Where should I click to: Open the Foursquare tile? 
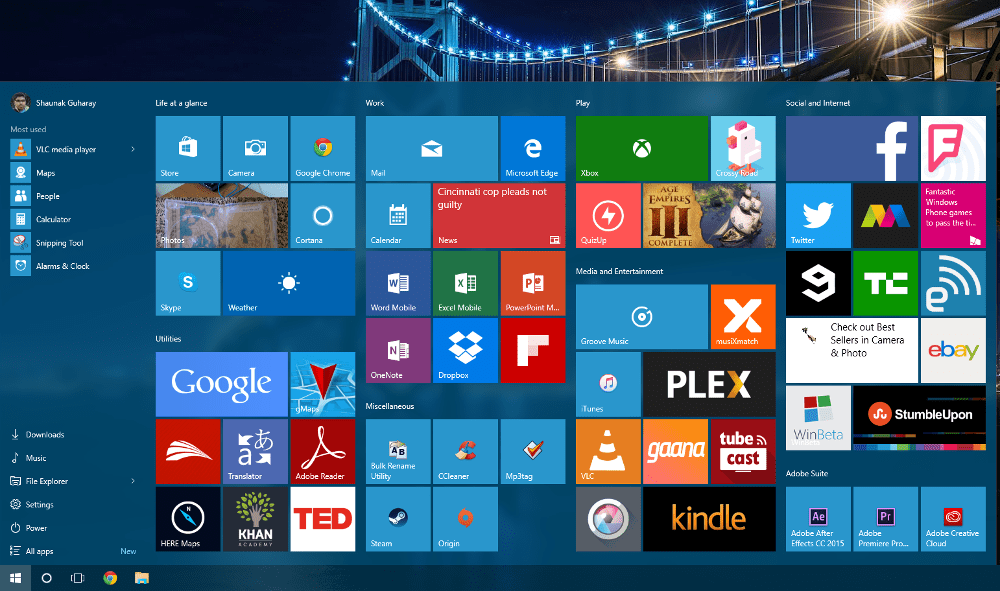pyautogui.click(x=953, y=149)
